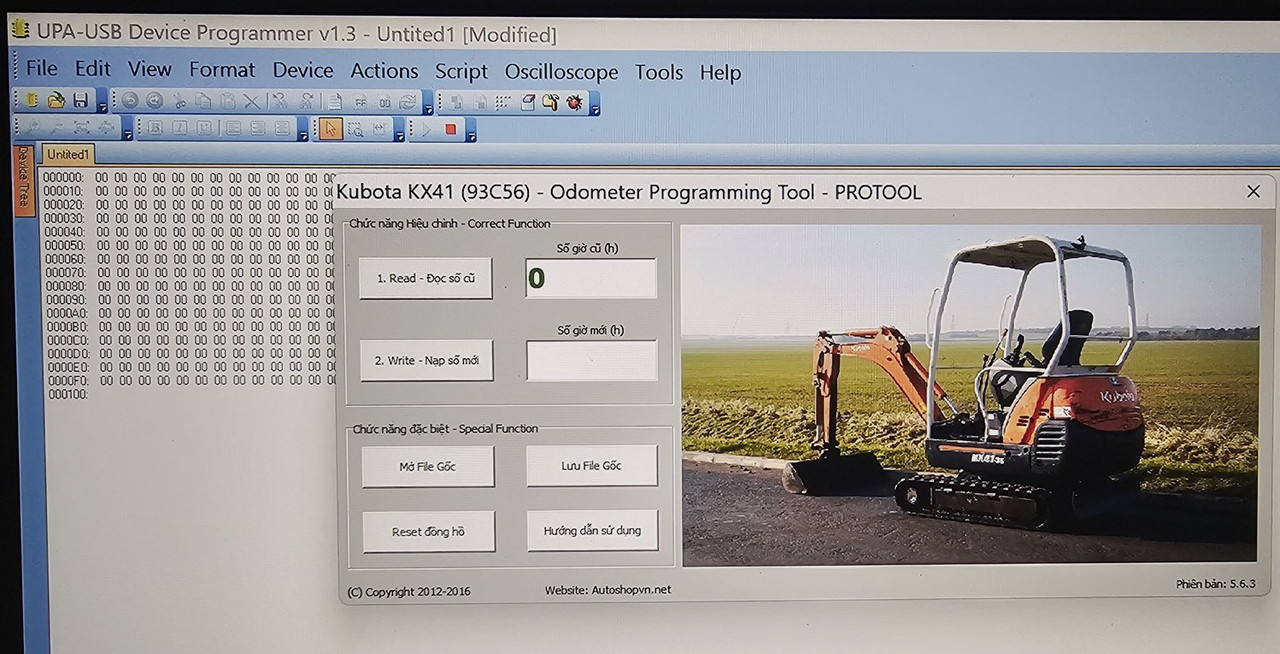Click the '1. Read - Đọc số cũ' button
The height and width of the screenshot is (654, 1280).
point(426,278)
